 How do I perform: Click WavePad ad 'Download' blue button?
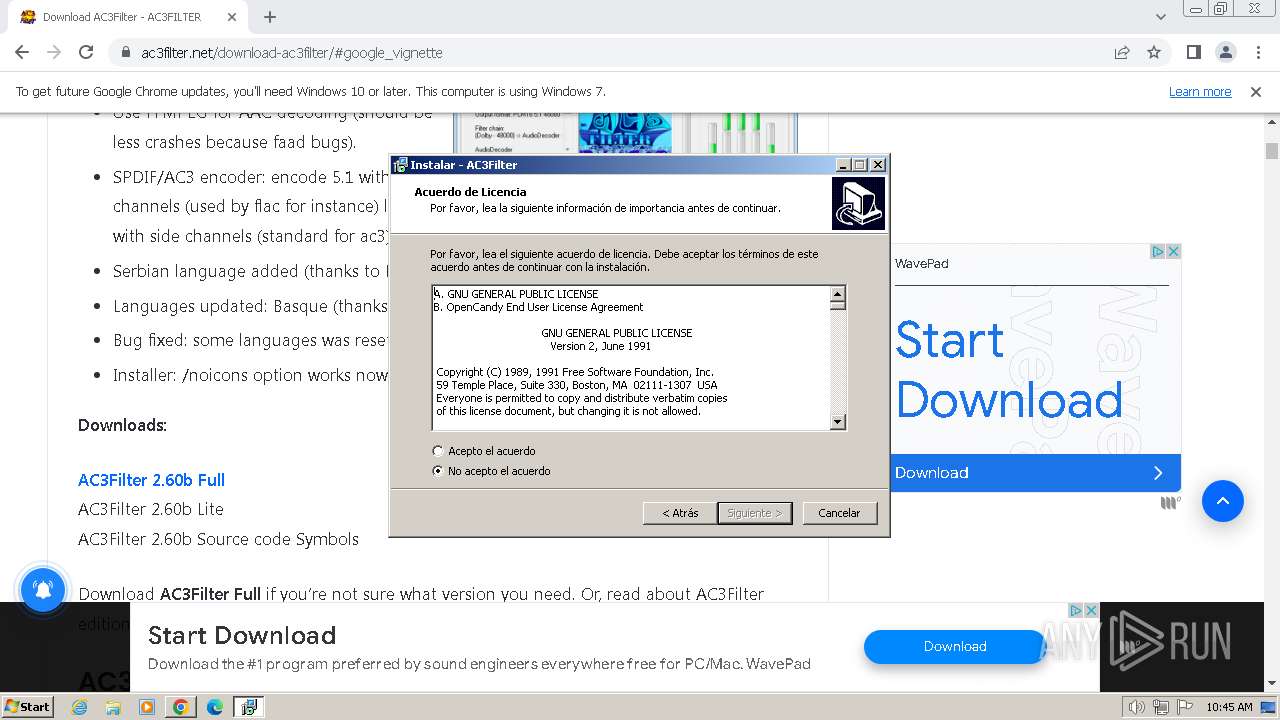[x=1035, y=473]
